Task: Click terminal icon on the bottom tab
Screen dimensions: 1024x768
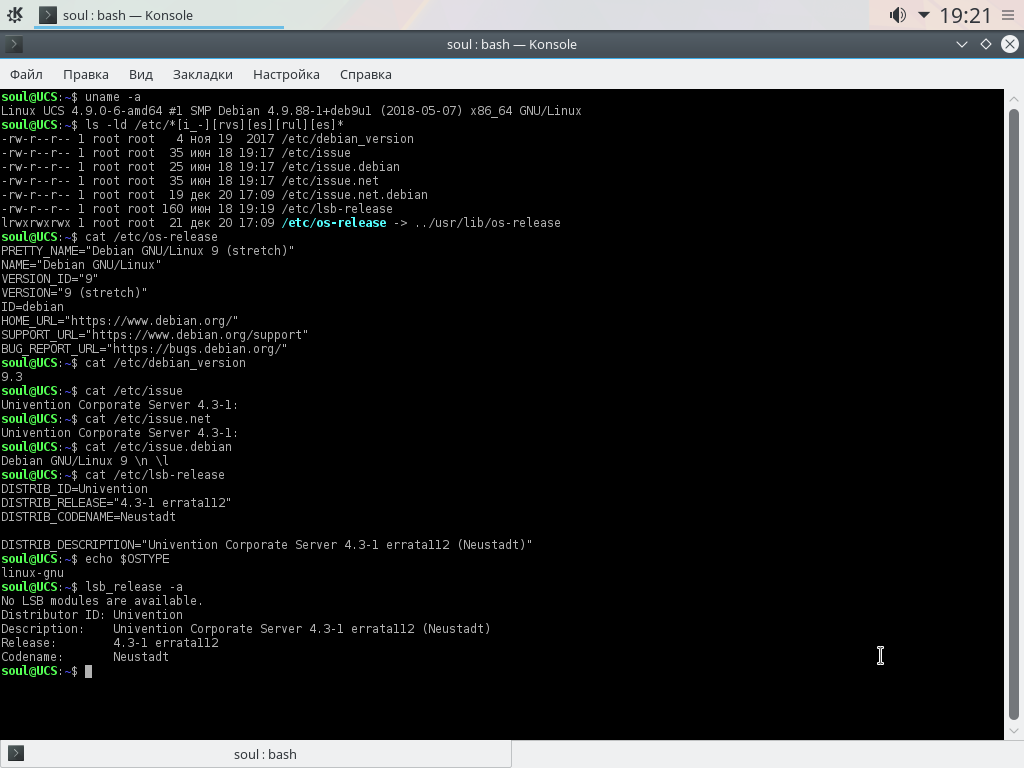Action: [x=16, y=754]
